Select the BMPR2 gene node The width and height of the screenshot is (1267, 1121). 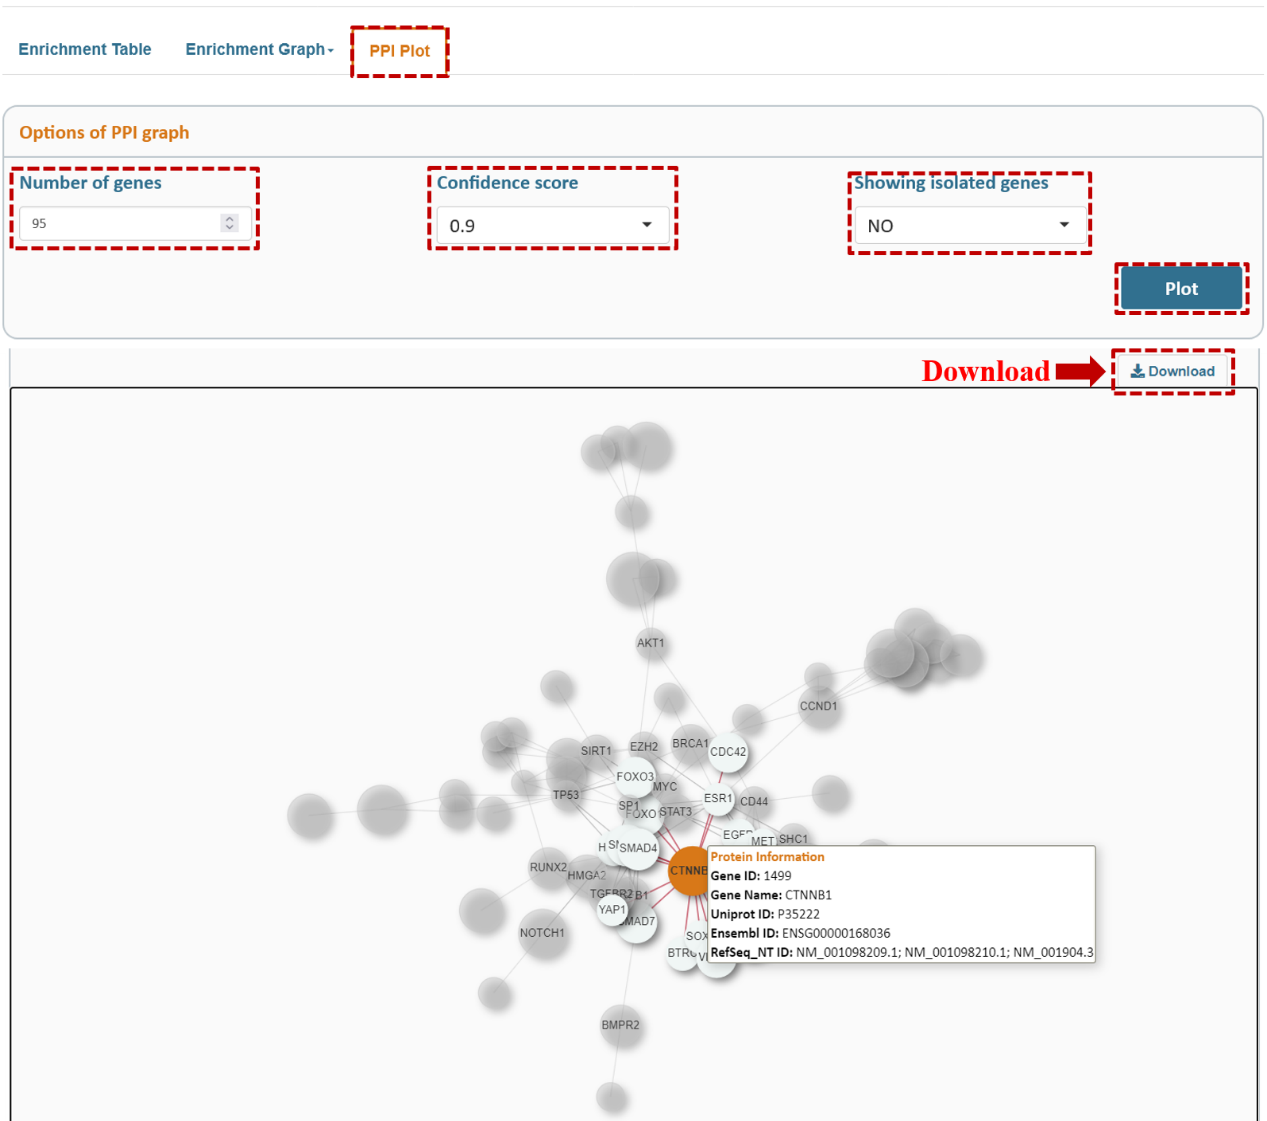click(620, 1025)
